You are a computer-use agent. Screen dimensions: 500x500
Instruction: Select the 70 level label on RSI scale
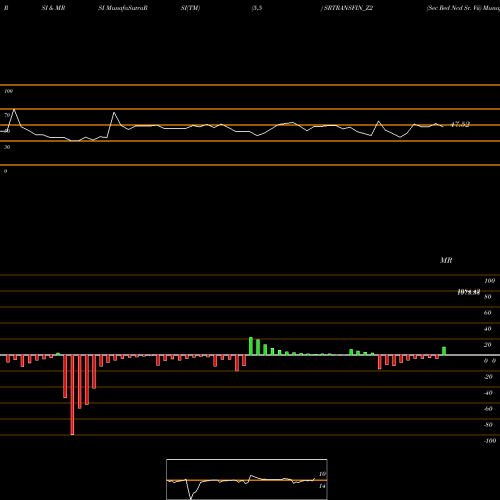[7, 115]
